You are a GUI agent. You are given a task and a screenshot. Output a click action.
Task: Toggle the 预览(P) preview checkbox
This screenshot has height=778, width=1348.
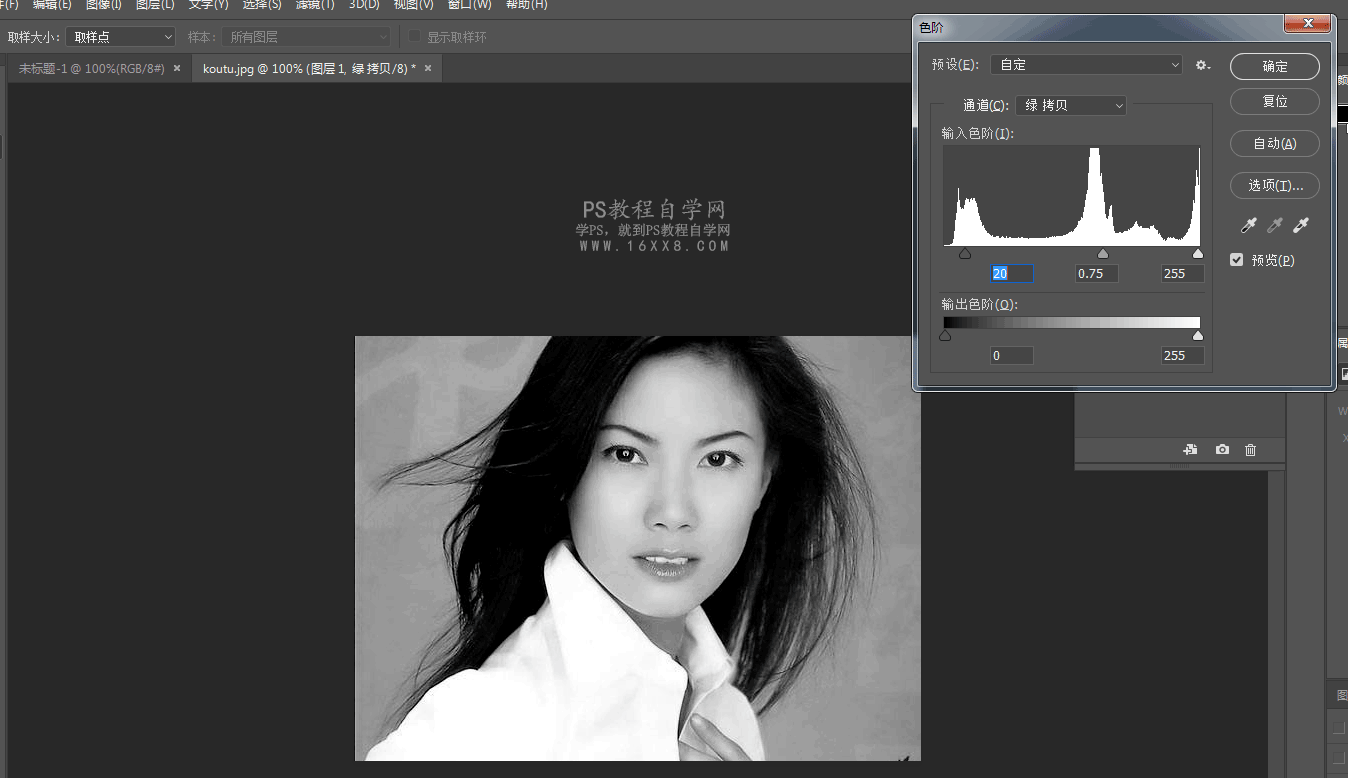pyautogui.click(x=1237, y=260)
